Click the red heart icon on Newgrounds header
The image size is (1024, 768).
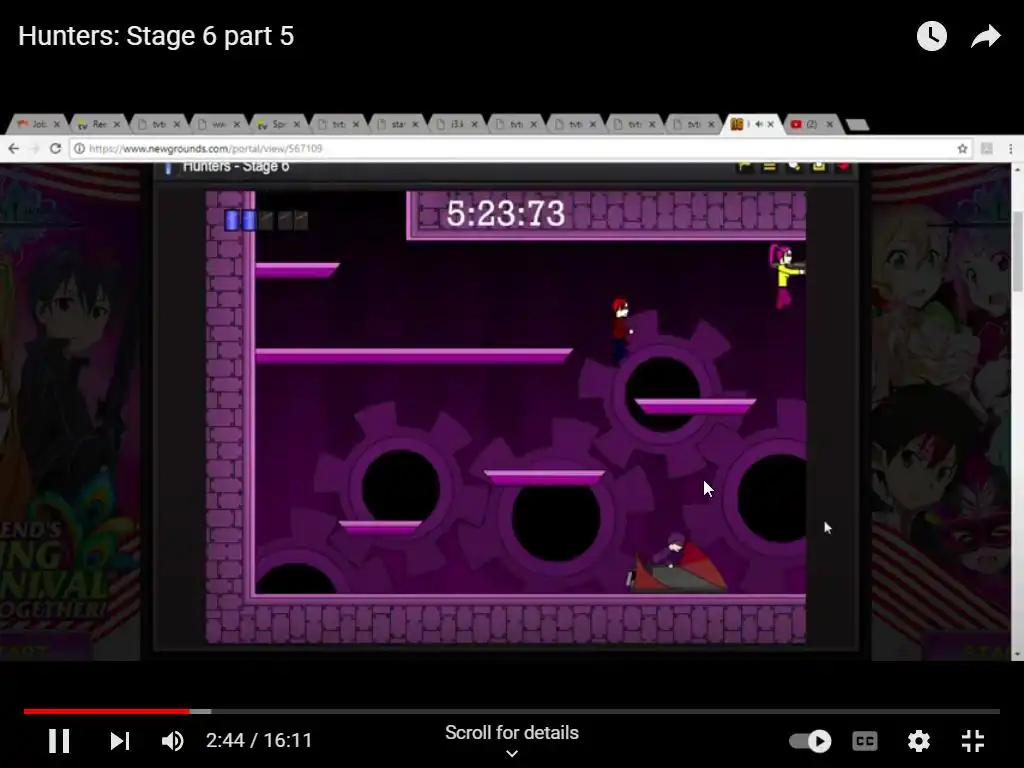[843, 167]
